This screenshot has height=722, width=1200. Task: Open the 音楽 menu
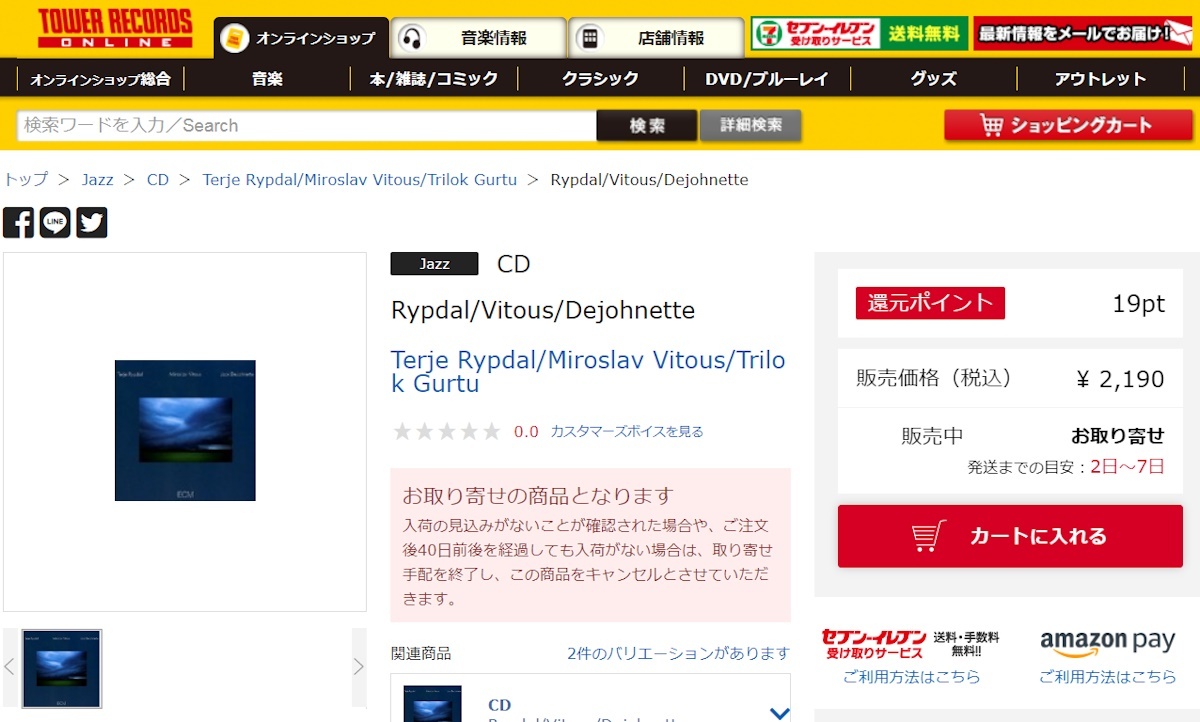coord(267,79)
